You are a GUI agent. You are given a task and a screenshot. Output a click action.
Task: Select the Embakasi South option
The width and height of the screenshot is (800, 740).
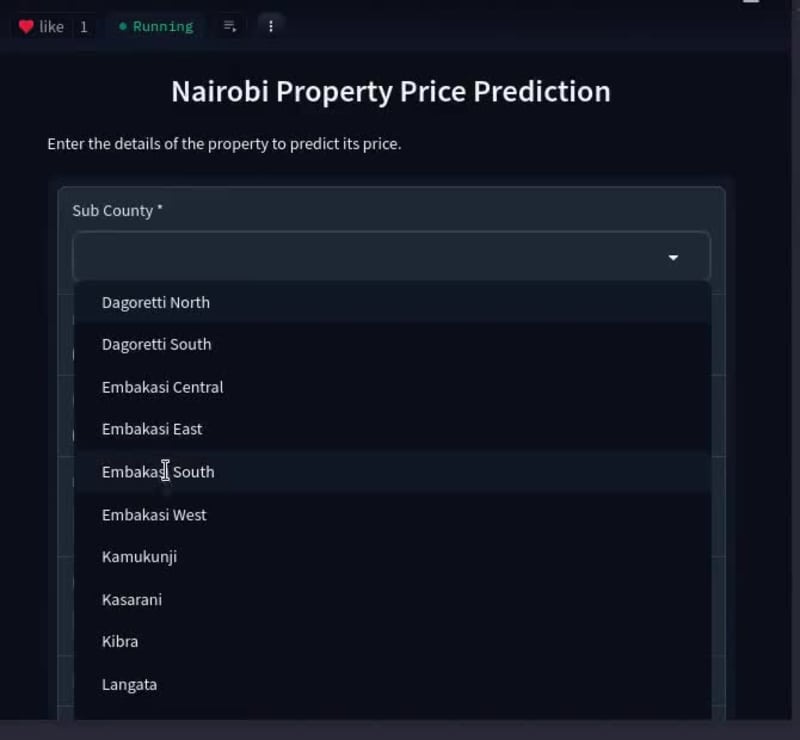pyautogui.click(x=157, y=471)
